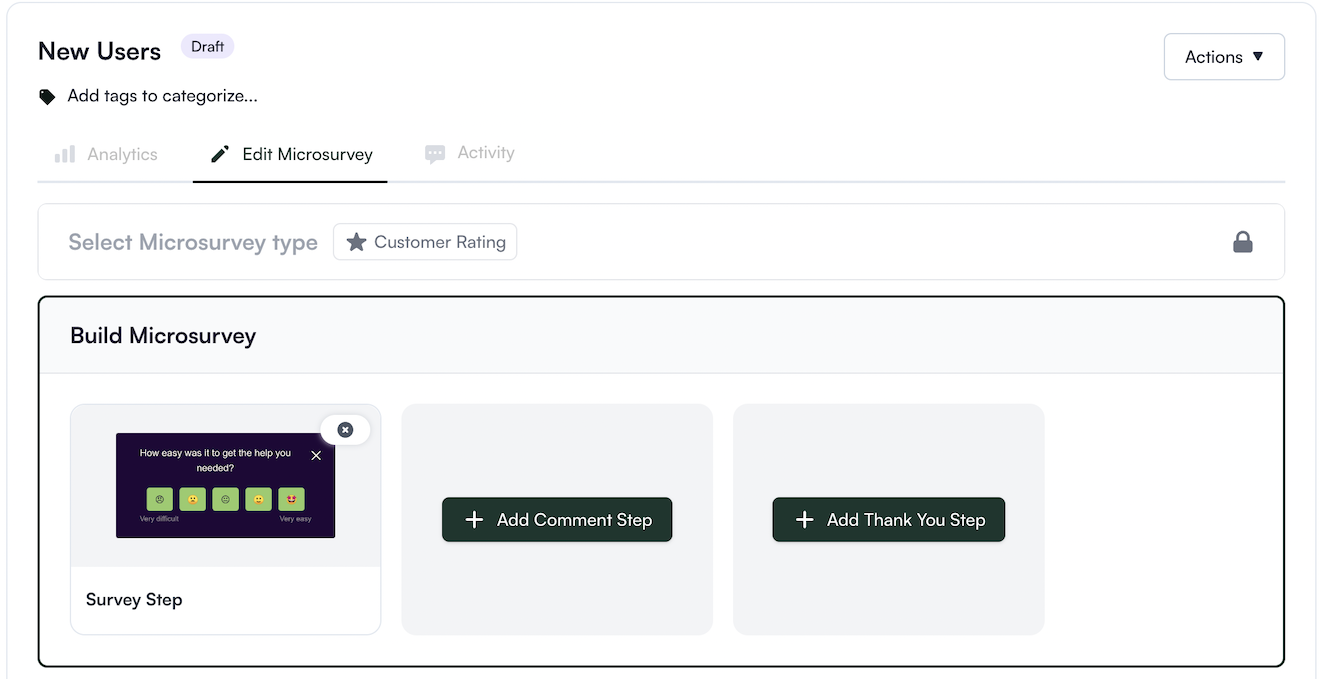Viewport: 1324px width, 679px height.
Task: Click the lock icon in microsurvey type row
Action: point(1243,242)
